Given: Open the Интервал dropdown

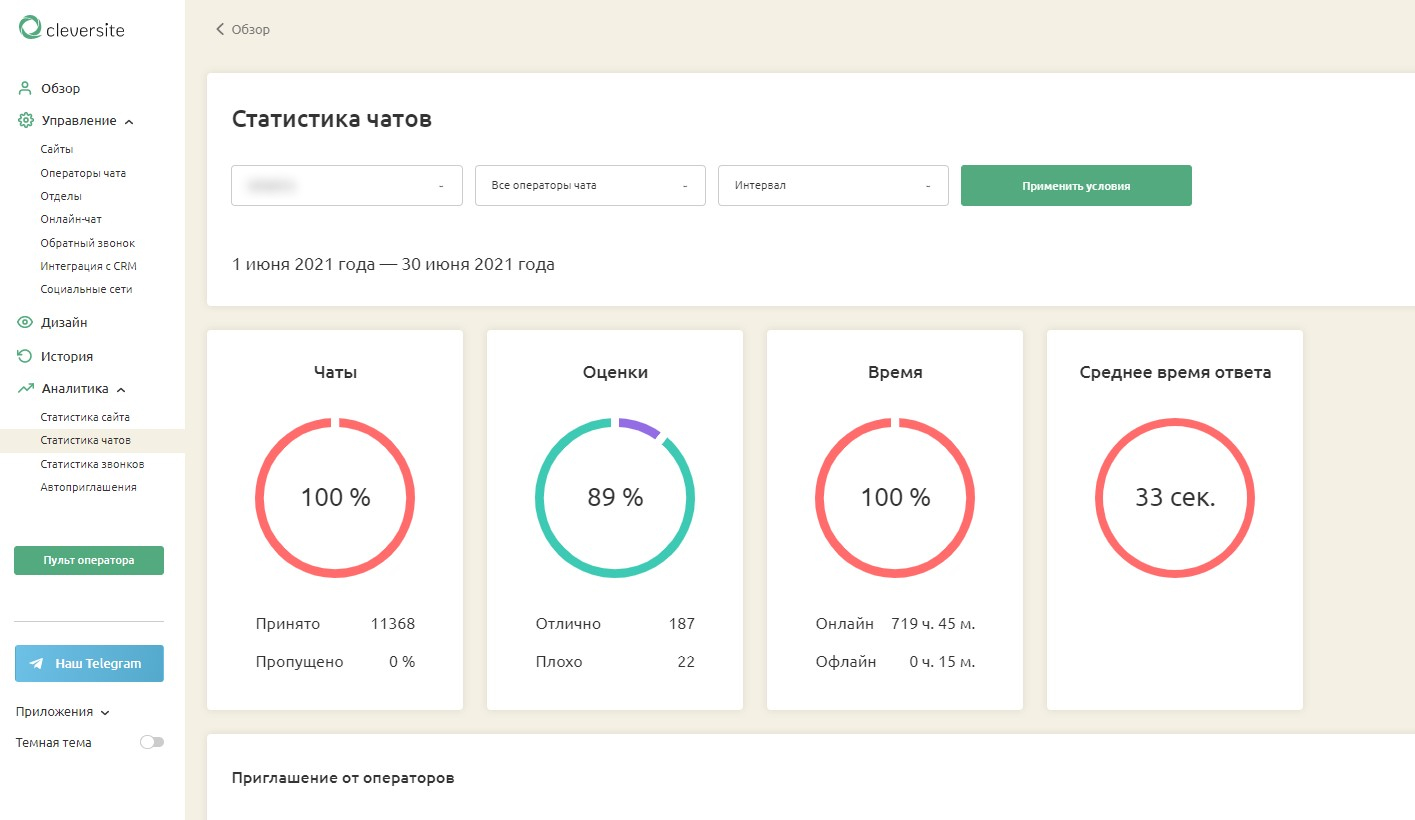Looking at the screenshot, I should [833, 186].
